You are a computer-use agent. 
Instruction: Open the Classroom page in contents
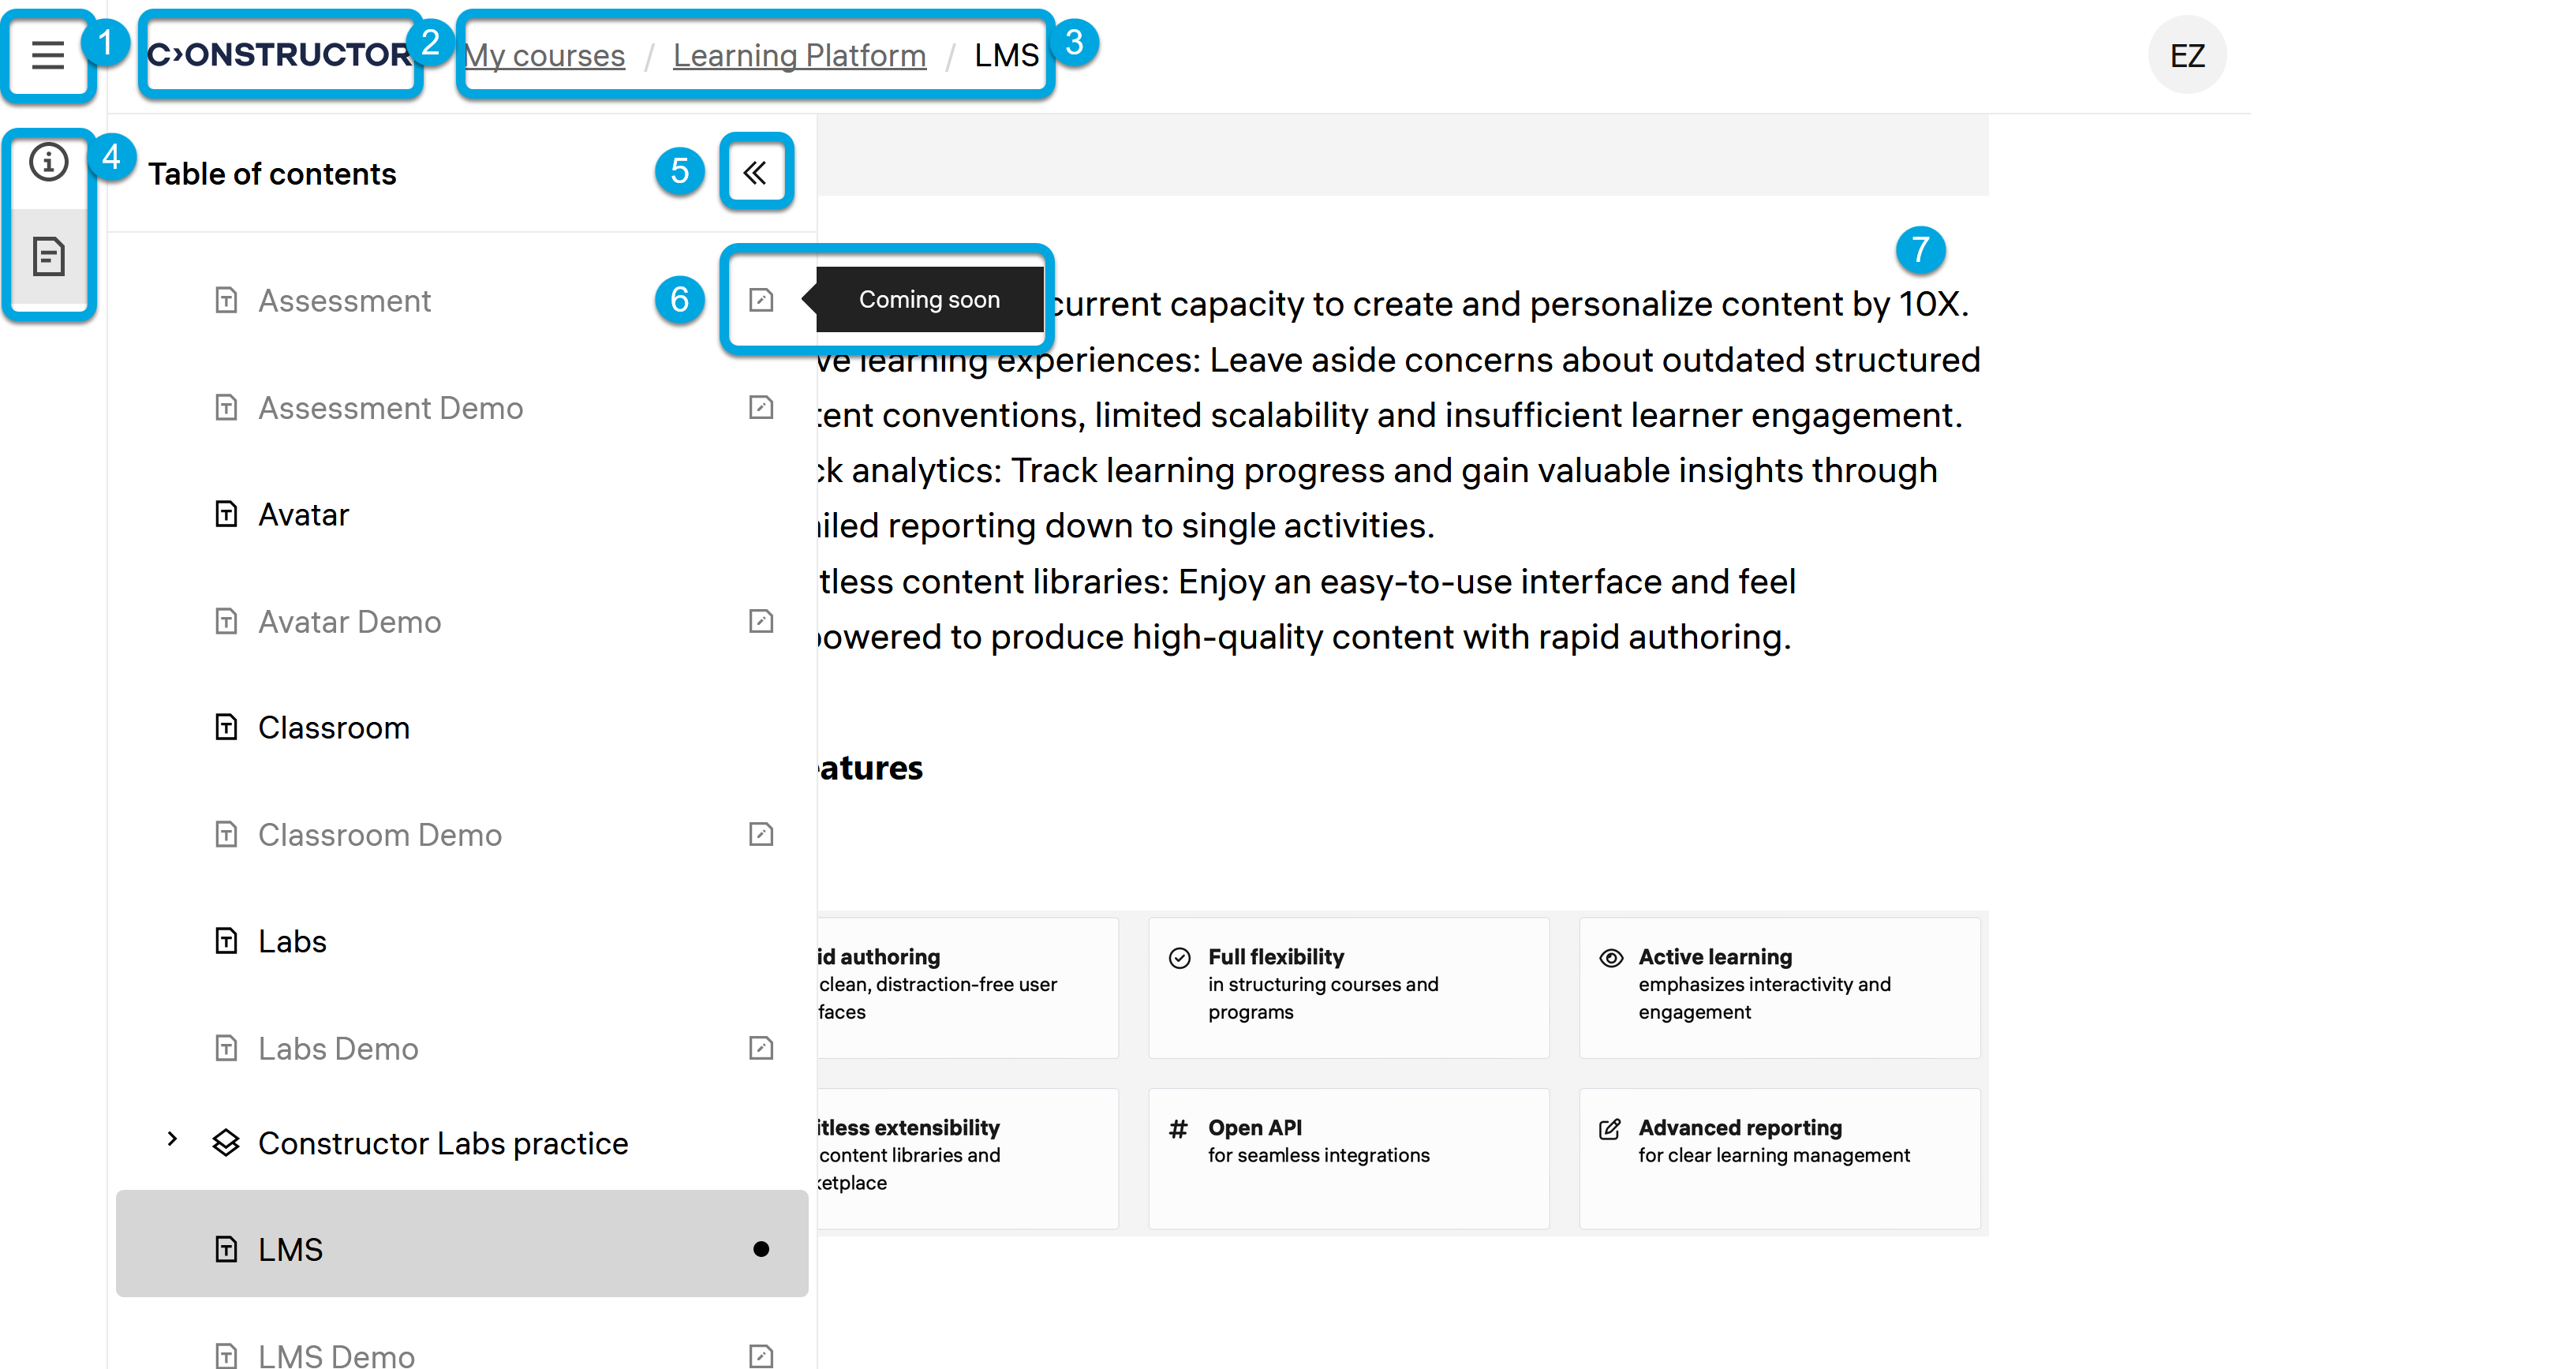click(333, 727)
